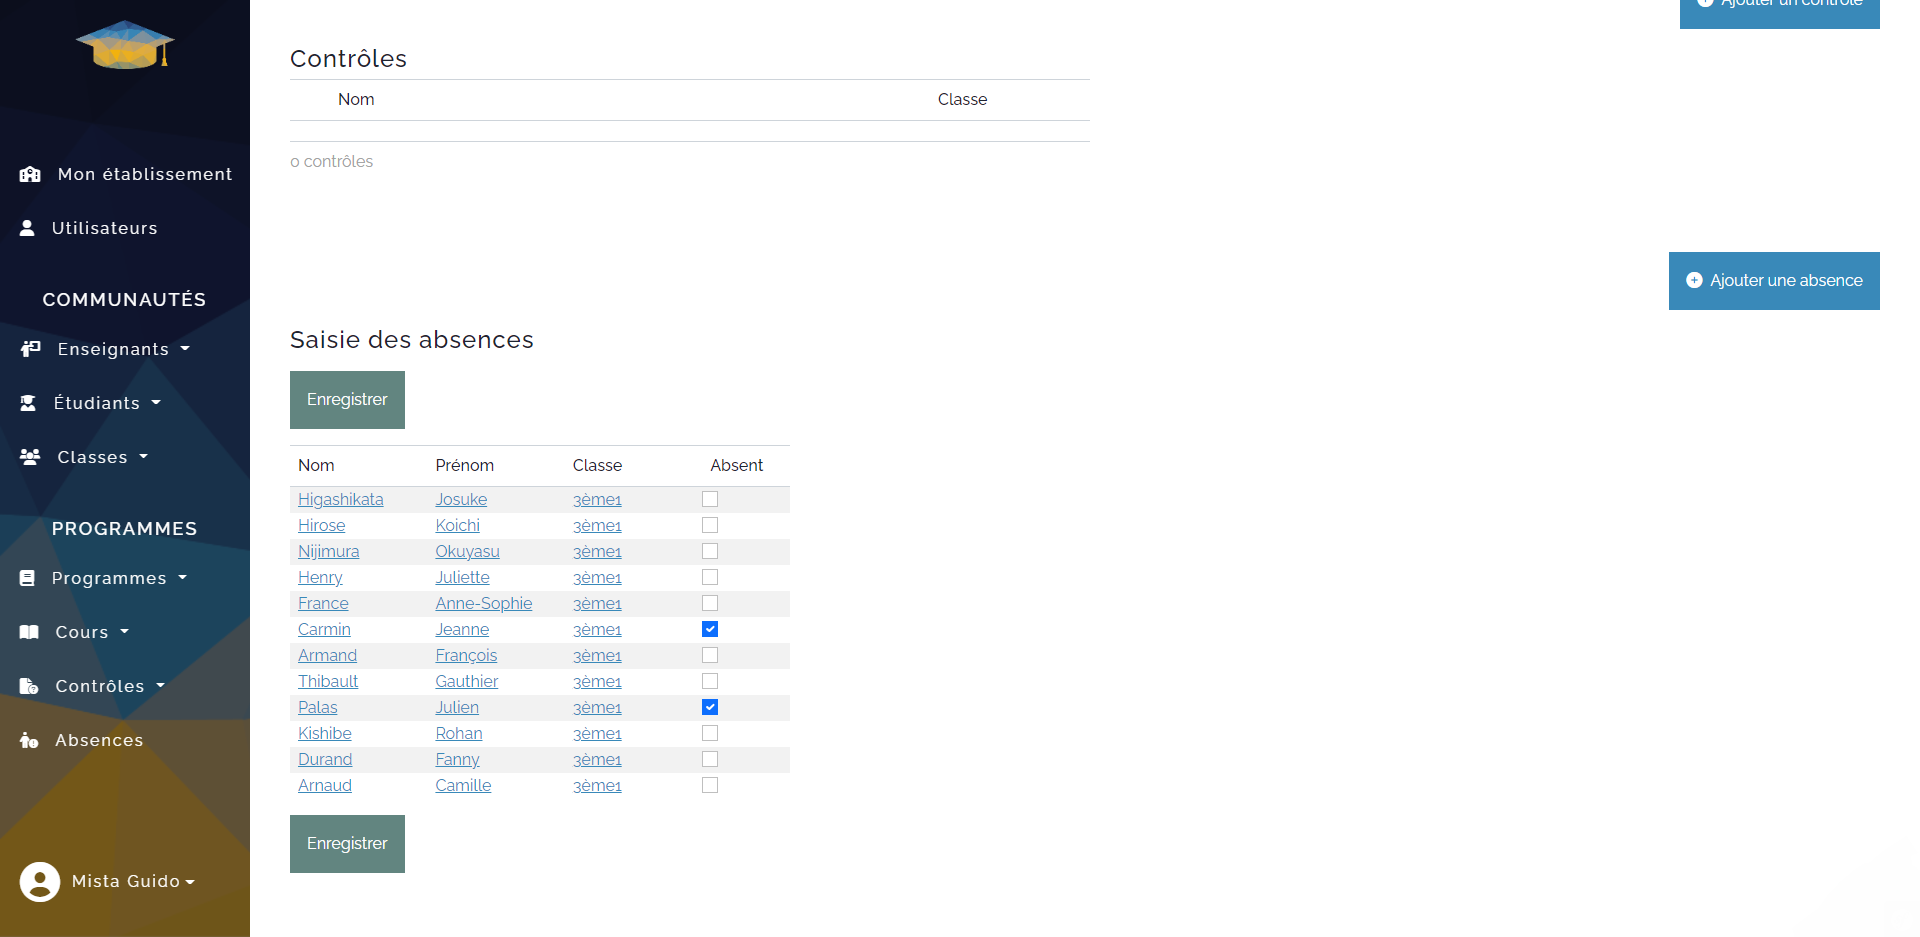Click the Mon établissement building icon
Viewport: 1920px width, 937px height.
click(x=30, y=174)
